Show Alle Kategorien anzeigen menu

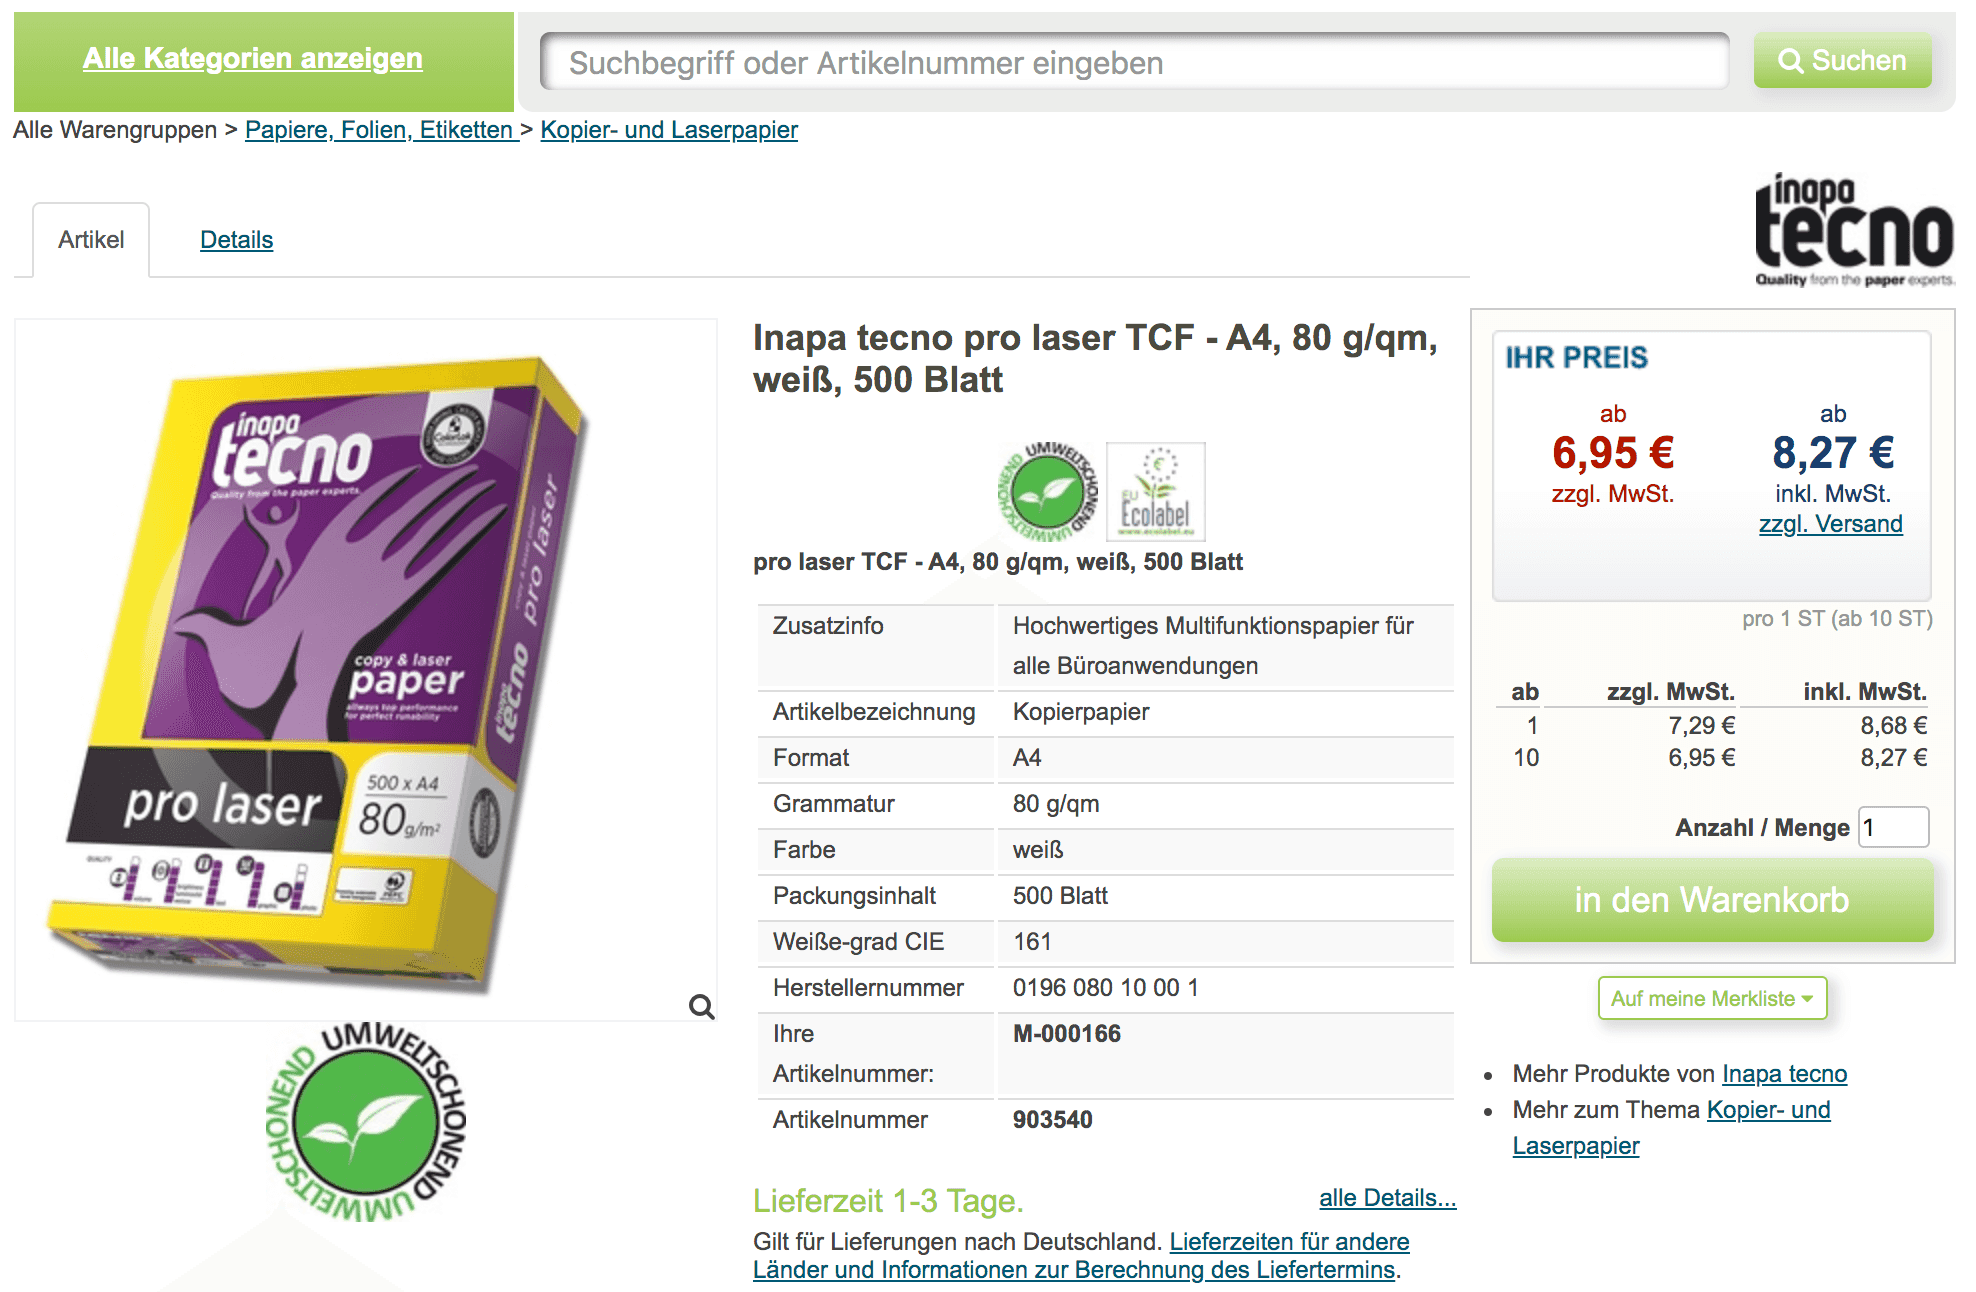[253, 58]
